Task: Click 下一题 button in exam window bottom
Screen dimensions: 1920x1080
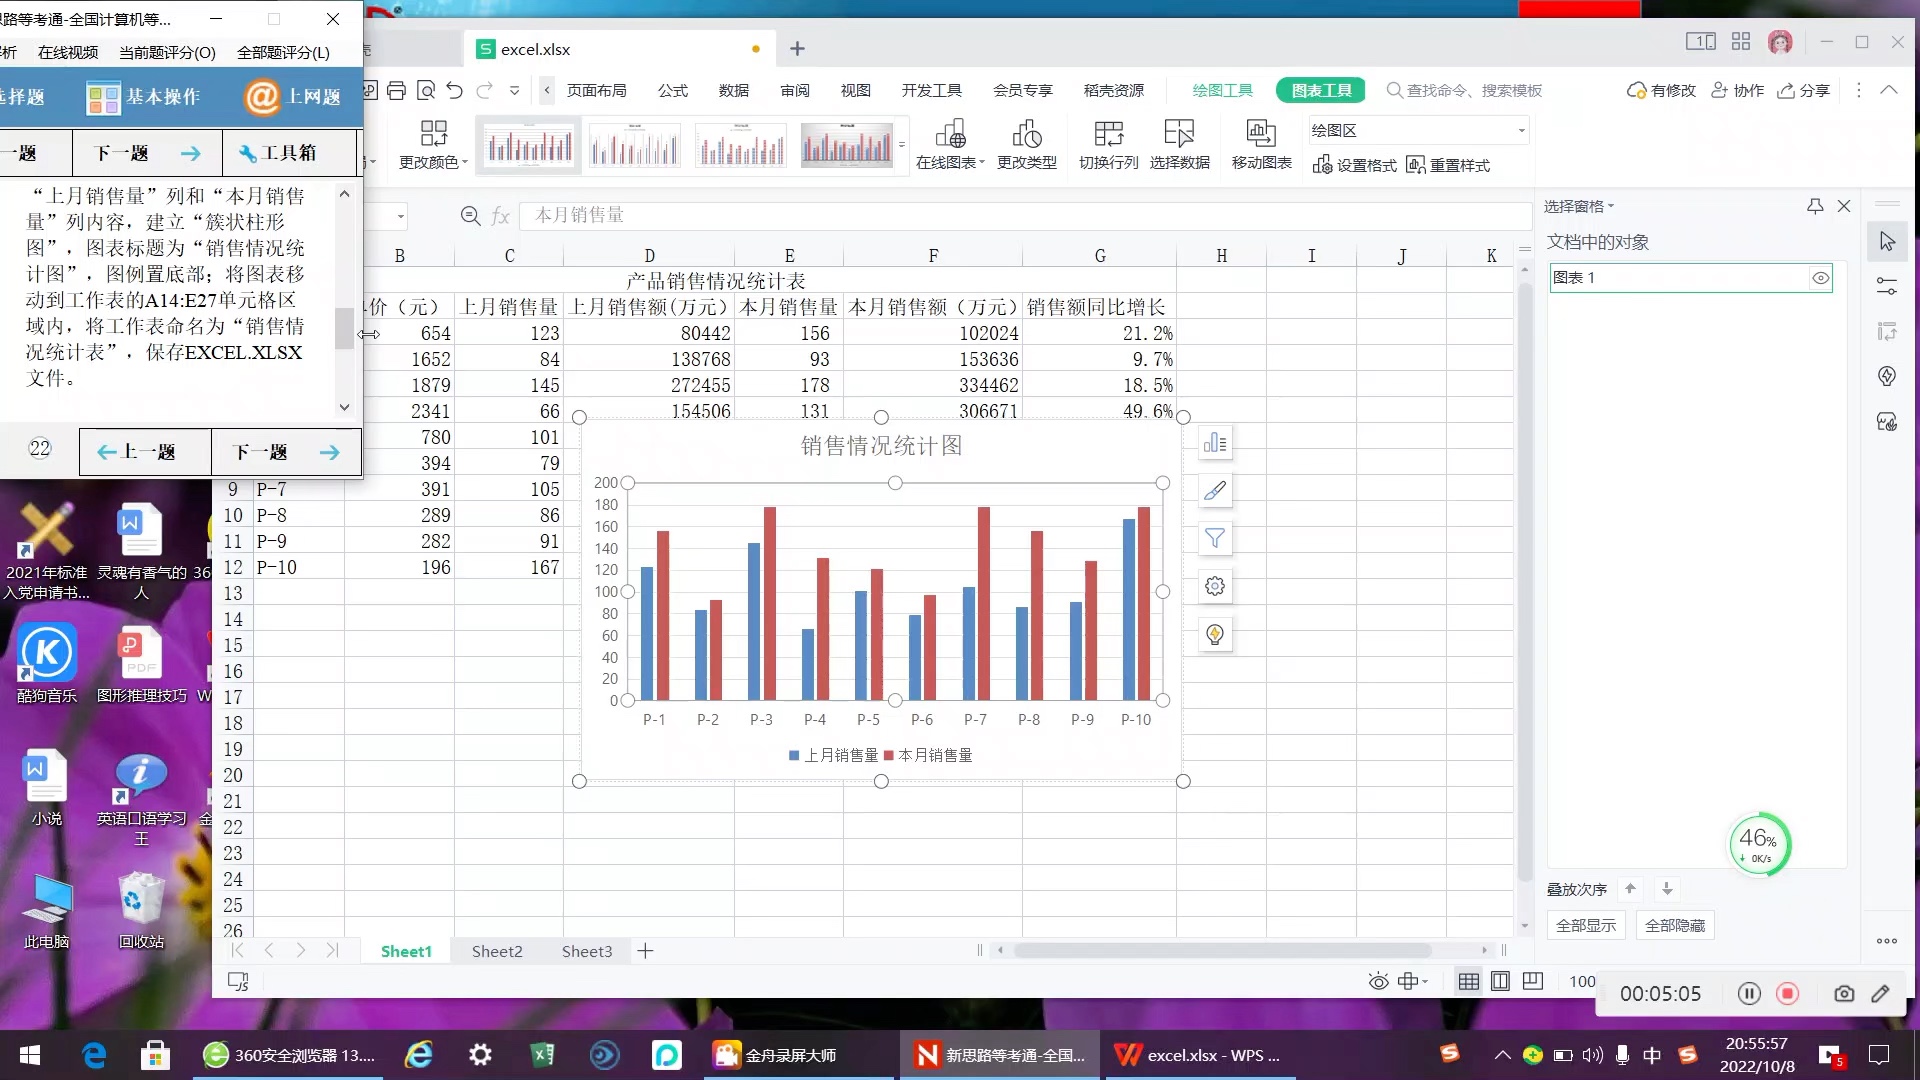Action: [286, 452]
